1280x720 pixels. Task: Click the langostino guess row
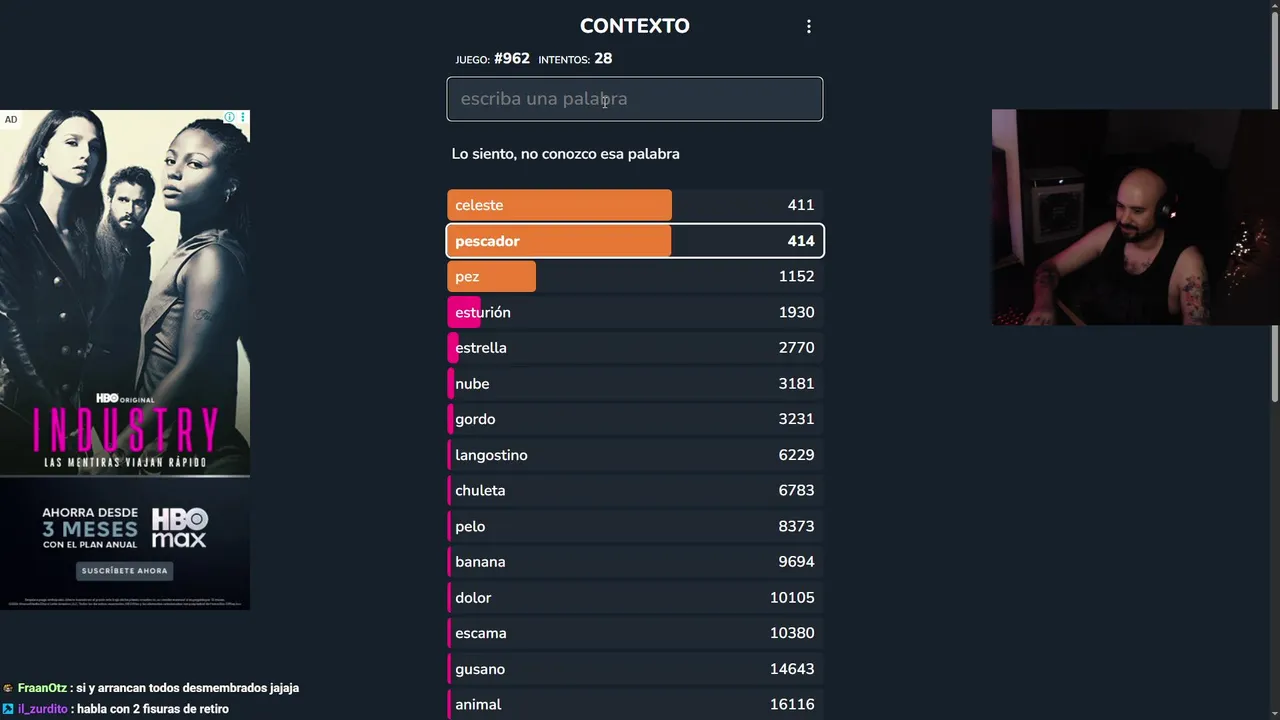pyautogui.click(x=634, y=455)
